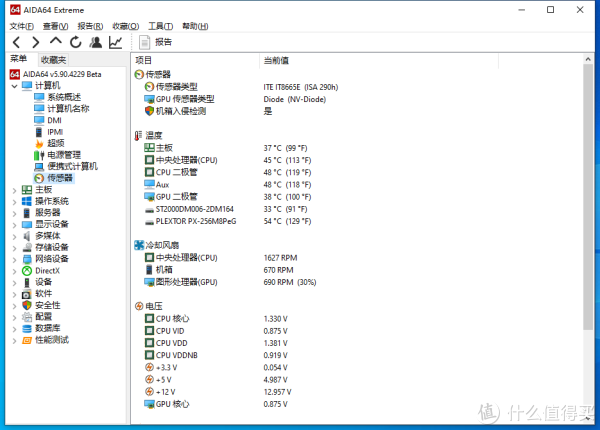Viewport: 600px width, 430px height.
Task: Click the 报告 report button
Action: pyautogui.click(x=155, y=42)
